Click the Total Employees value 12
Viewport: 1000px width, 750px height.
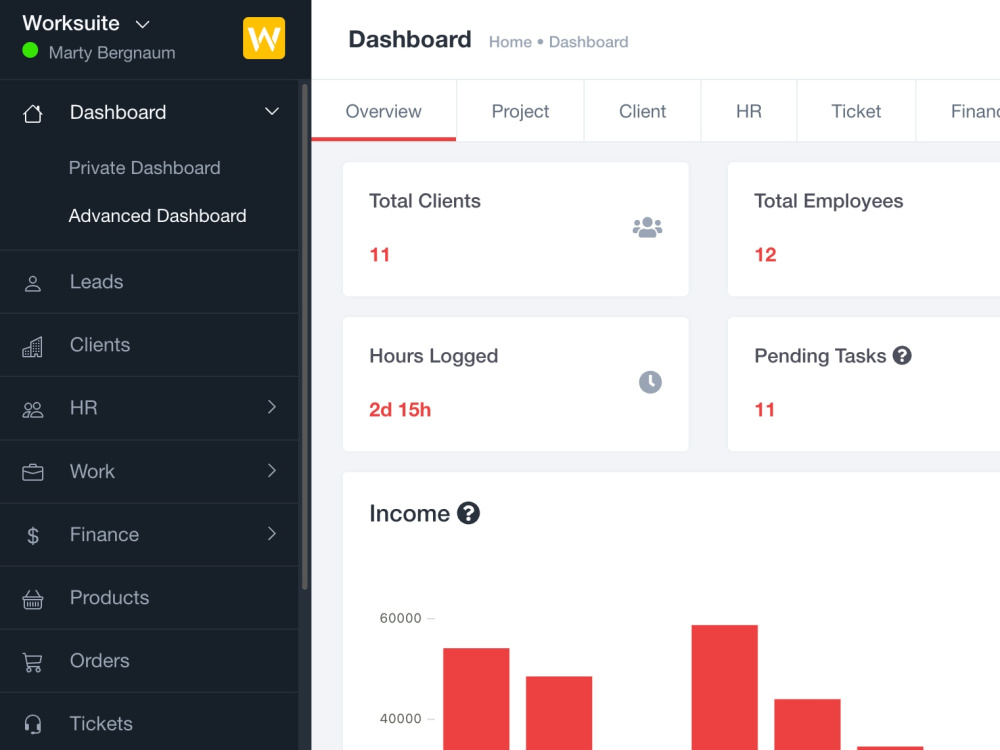tap(765, 254)
